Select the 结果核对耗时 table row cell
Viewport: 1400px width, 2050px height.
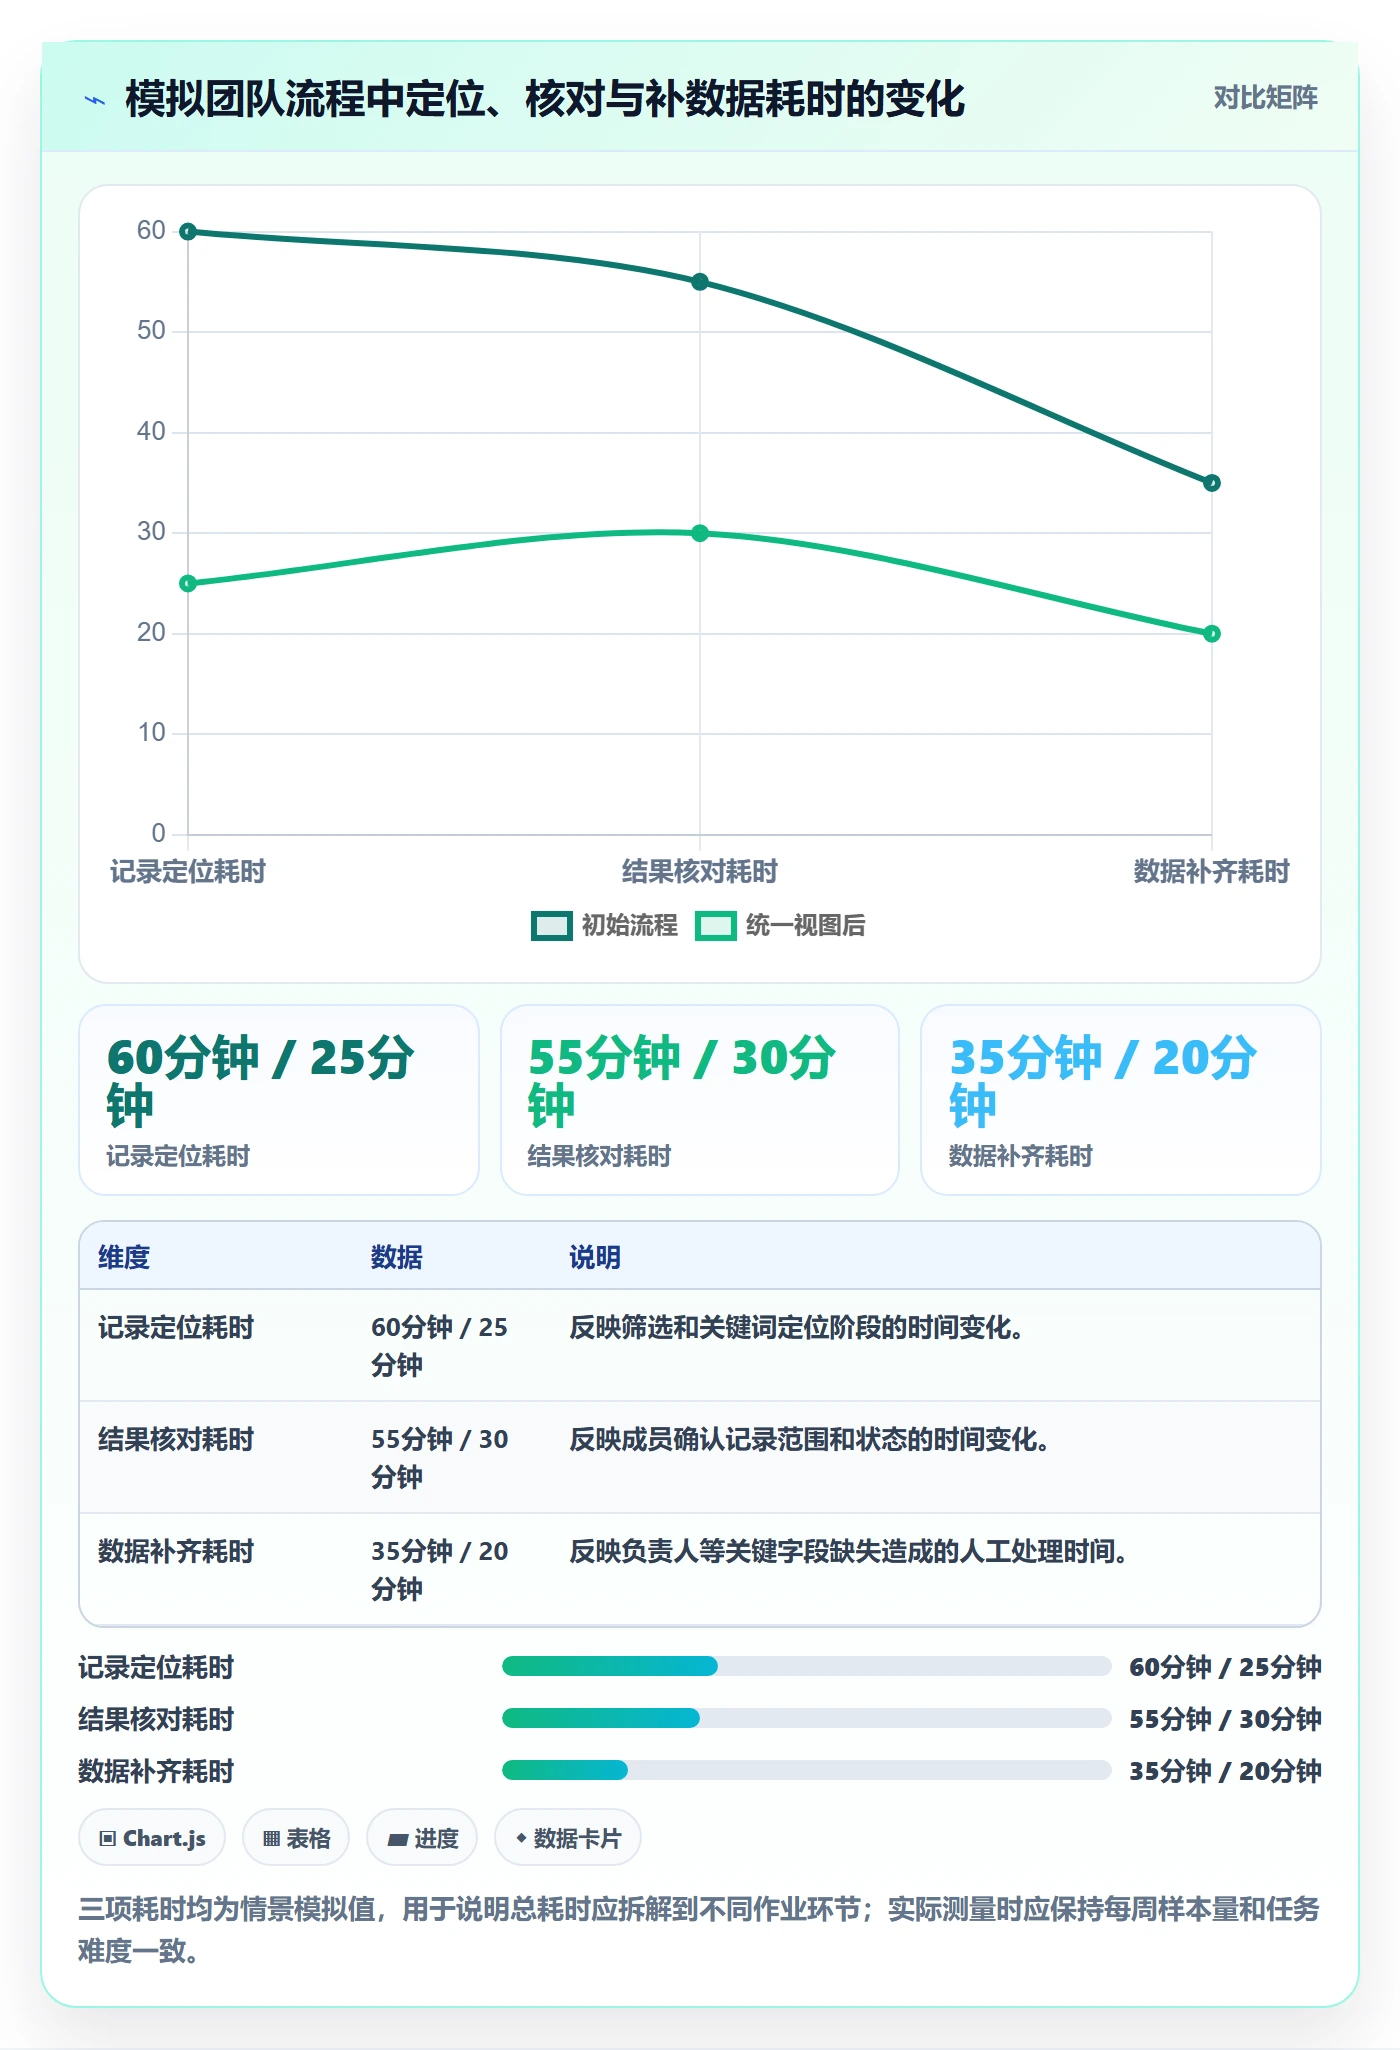(x=176, y=1439)
